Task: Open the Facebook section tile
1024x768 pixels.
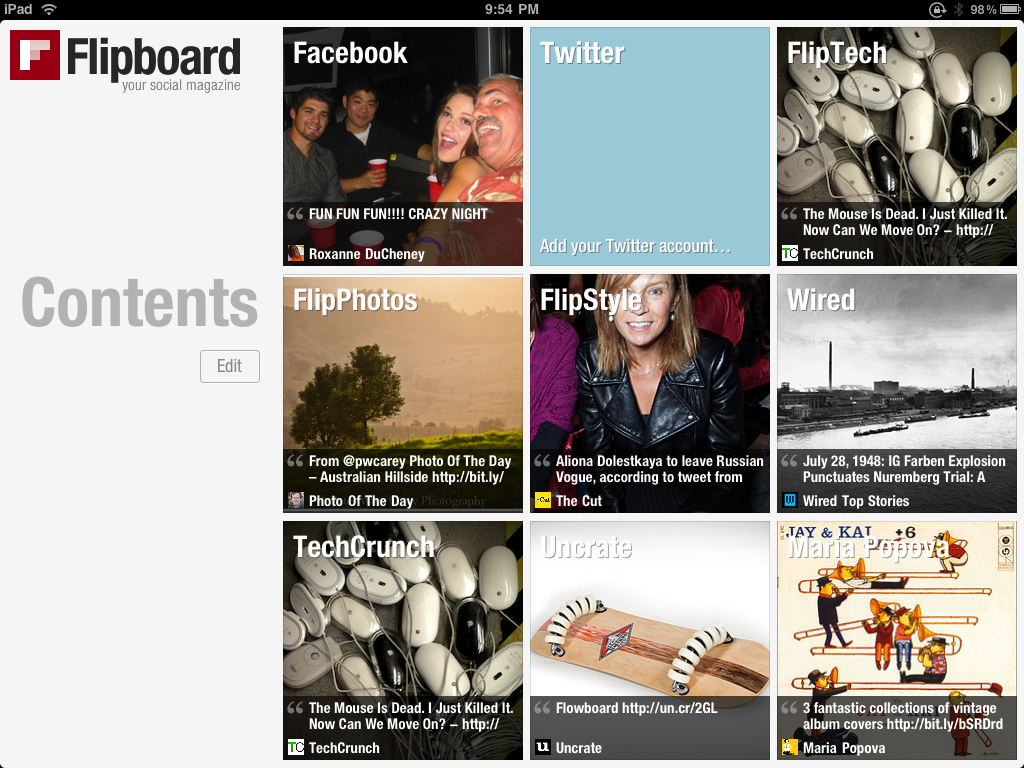Action: (403, 130)
